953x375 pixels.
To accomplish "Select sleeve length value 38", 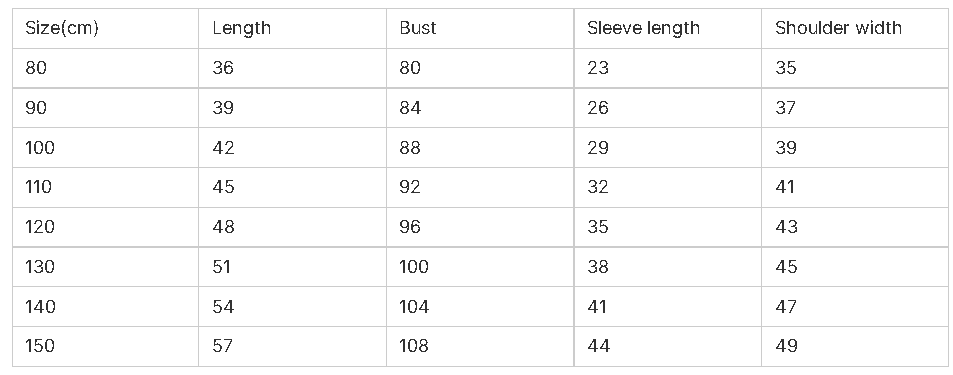I will pos(668,267).
